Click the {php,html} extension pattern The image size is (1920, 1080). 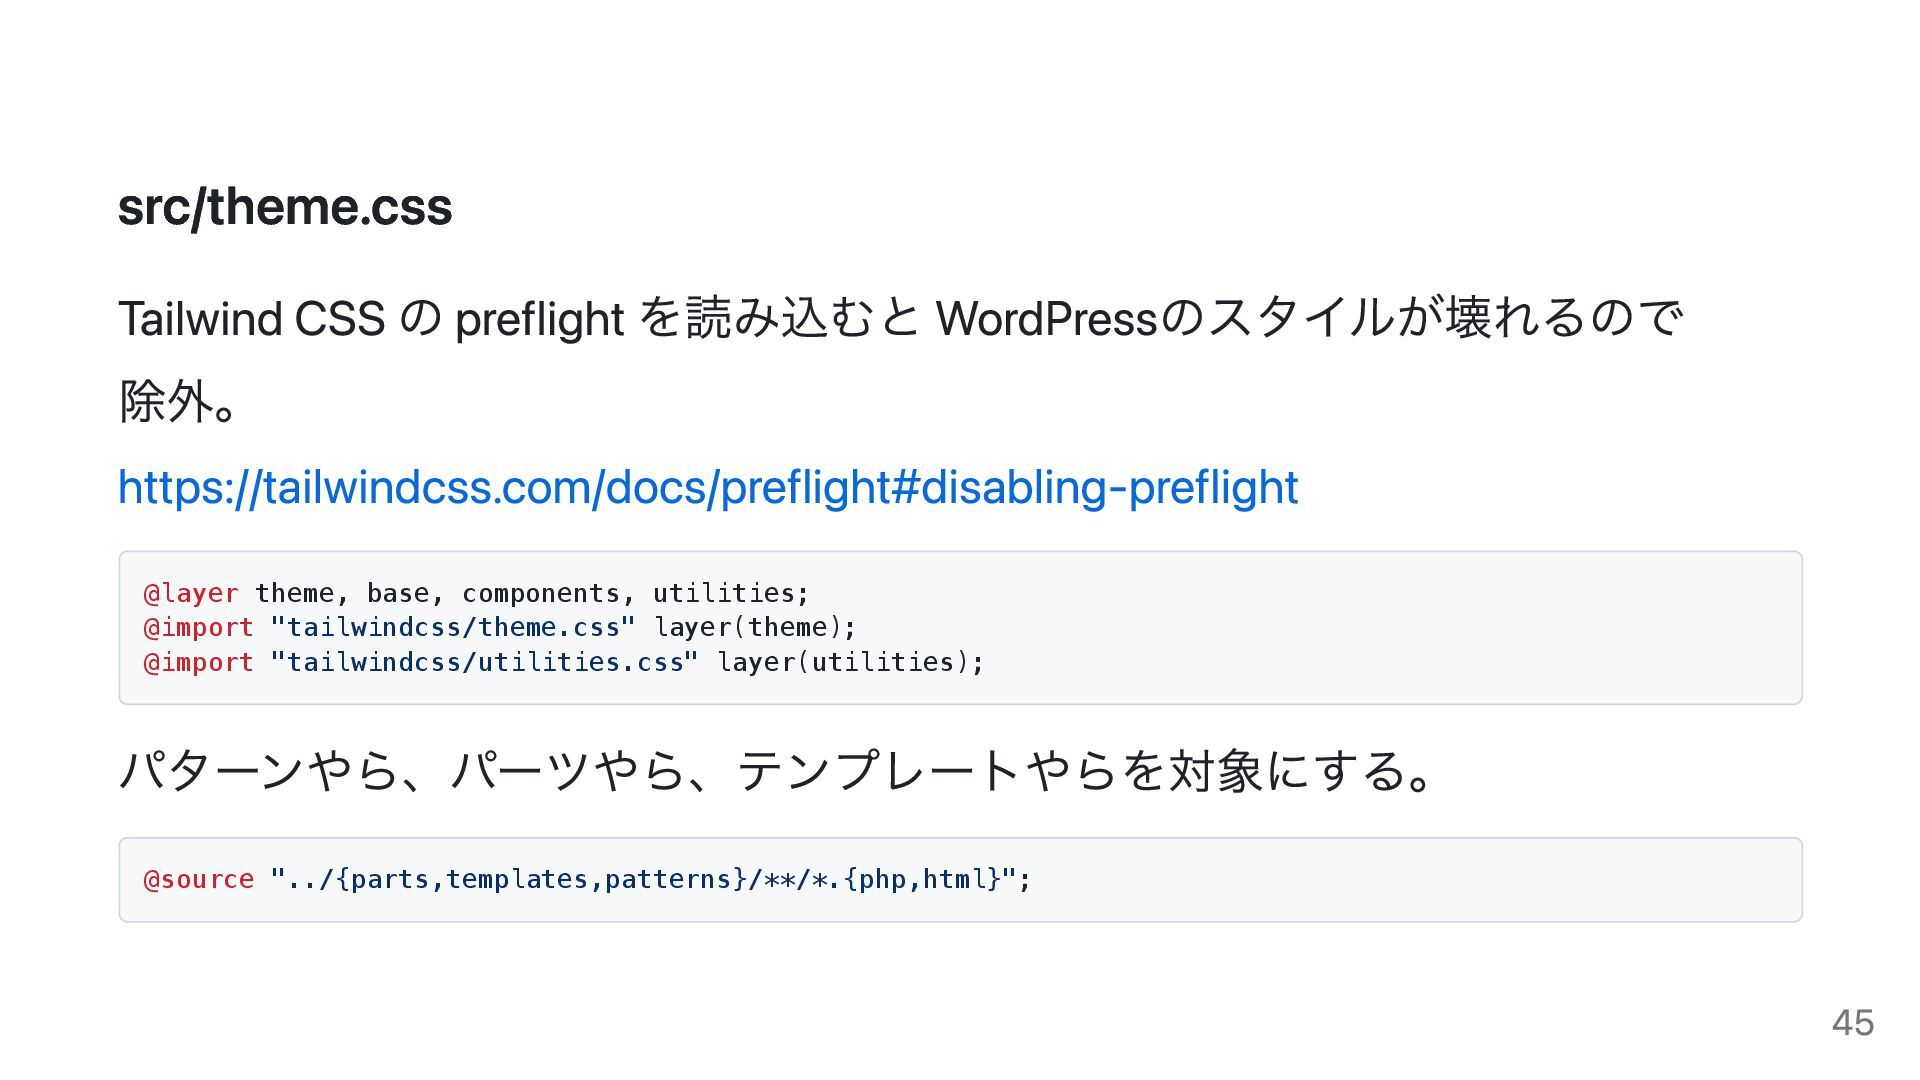tap(922, 880)
